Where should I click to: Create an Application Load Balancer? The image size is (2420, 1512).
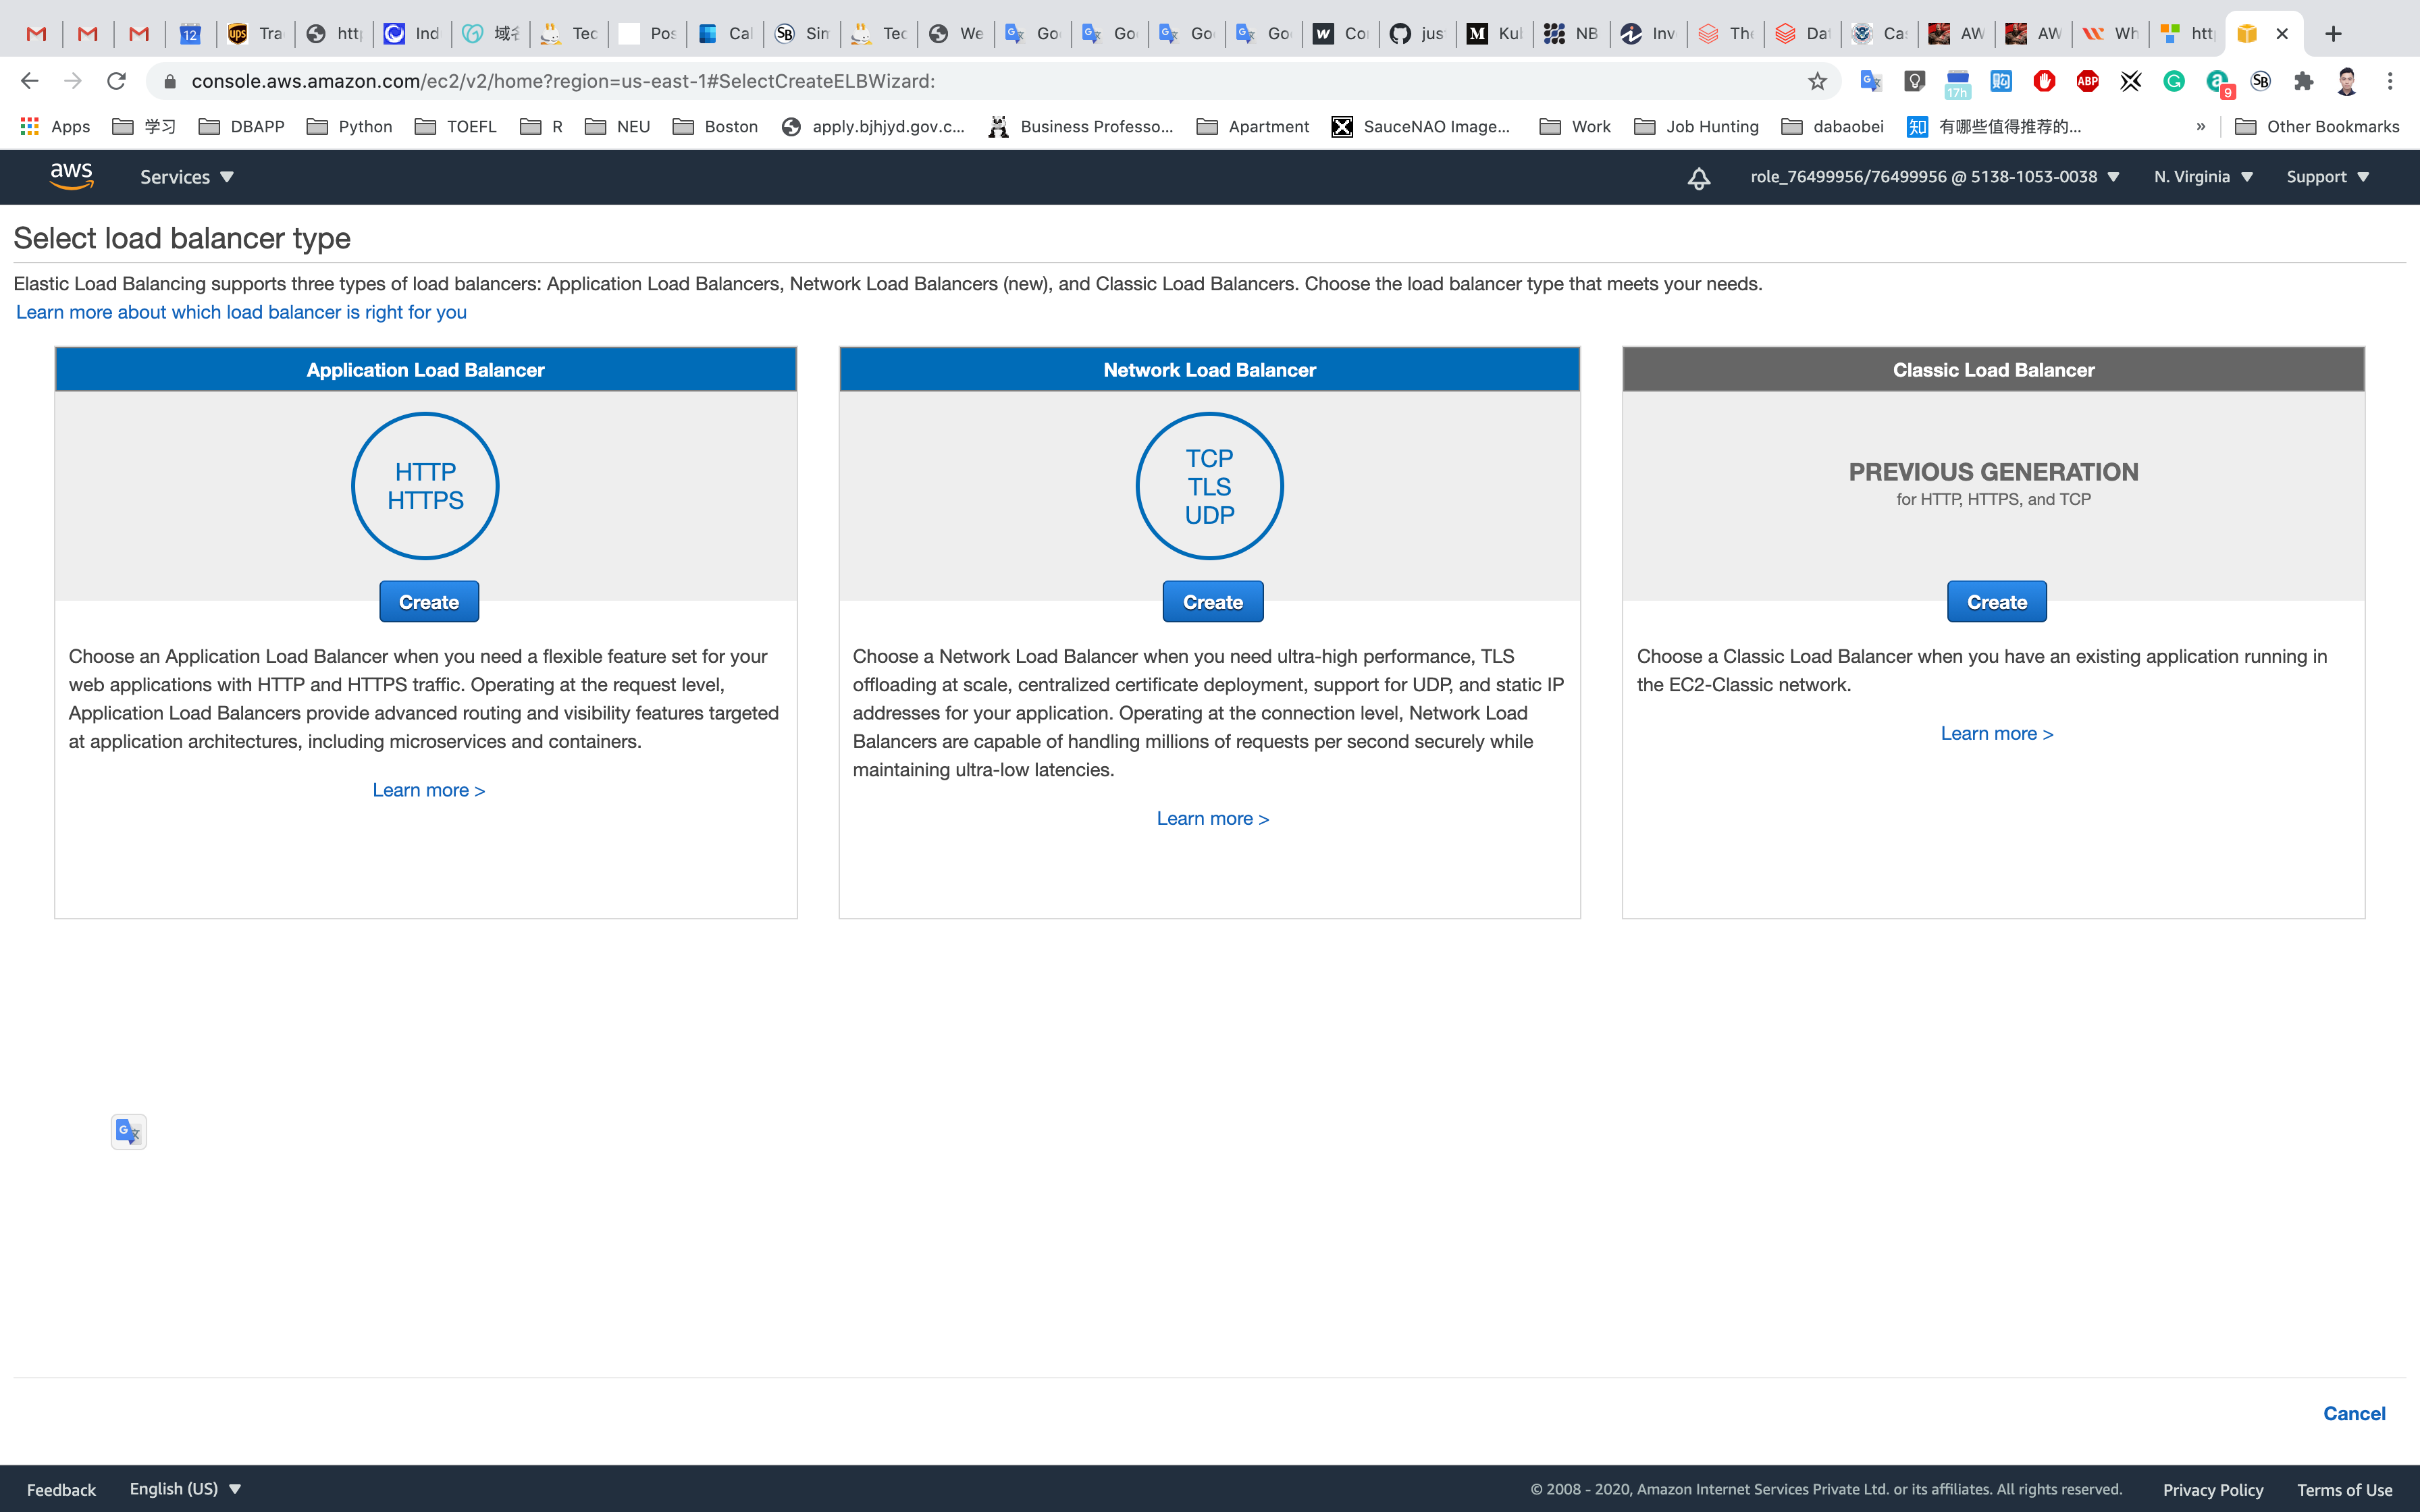click(x=428, y=602)
